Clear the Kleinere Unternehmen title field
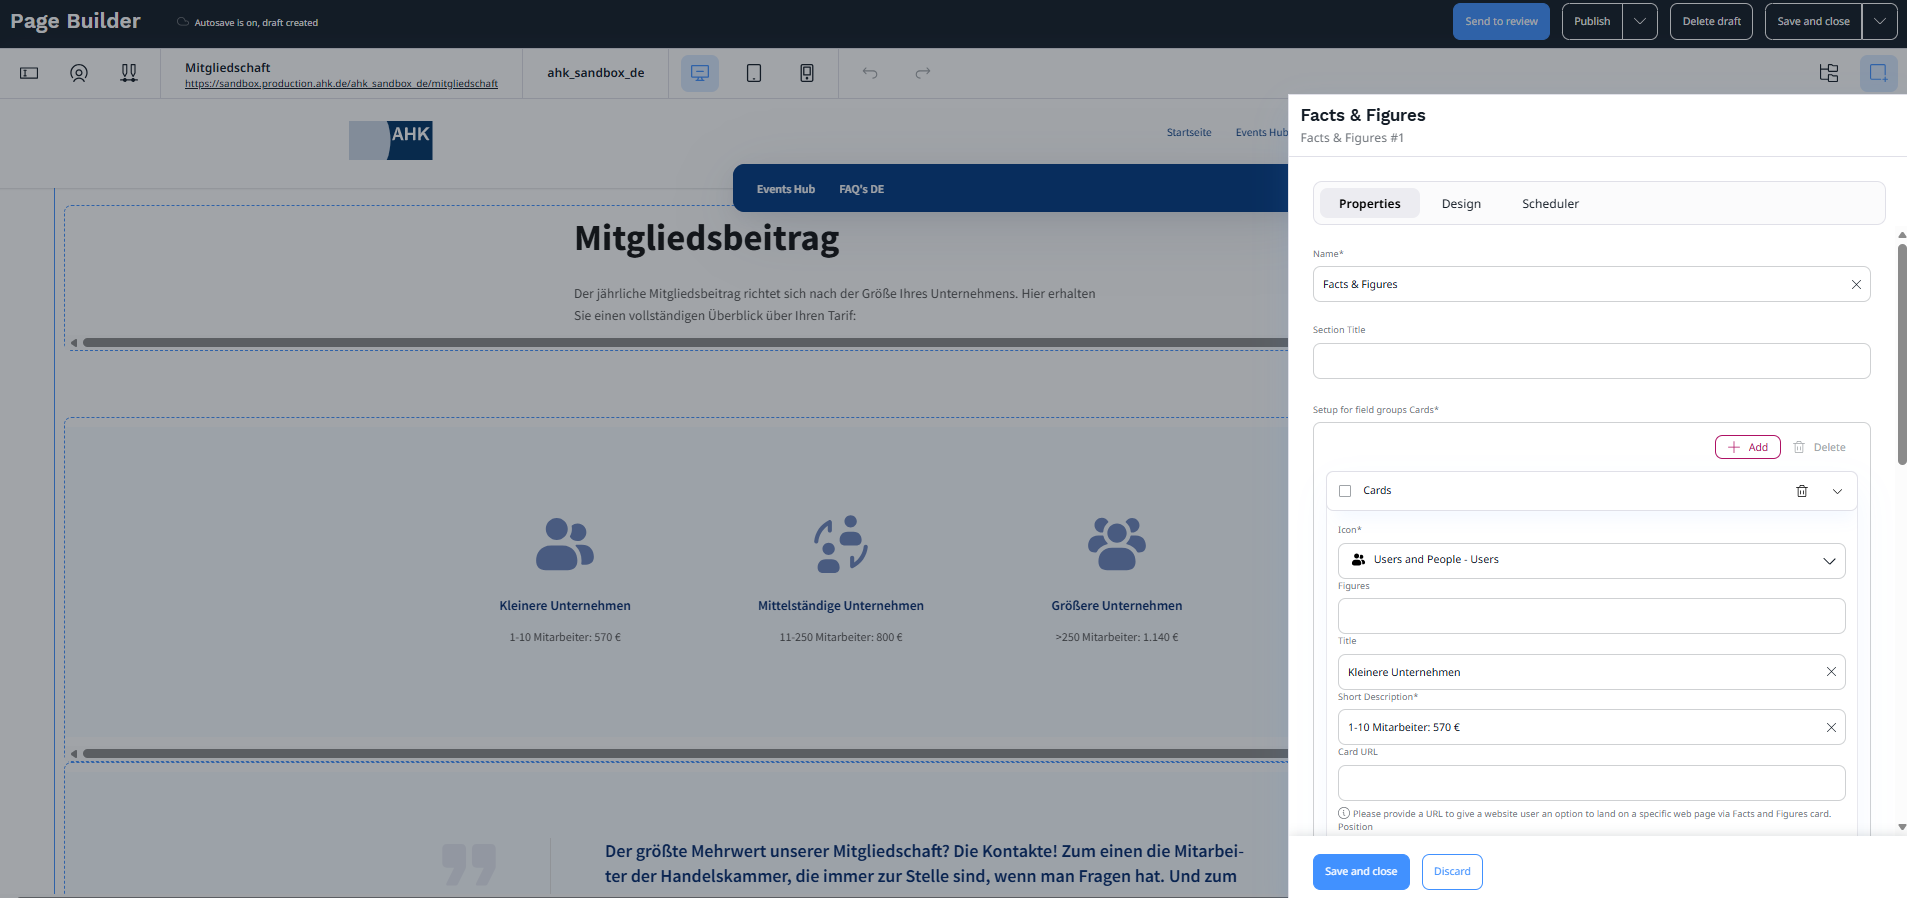Viewport: 1907px width, 898px height. click(x=1831, y=672)
